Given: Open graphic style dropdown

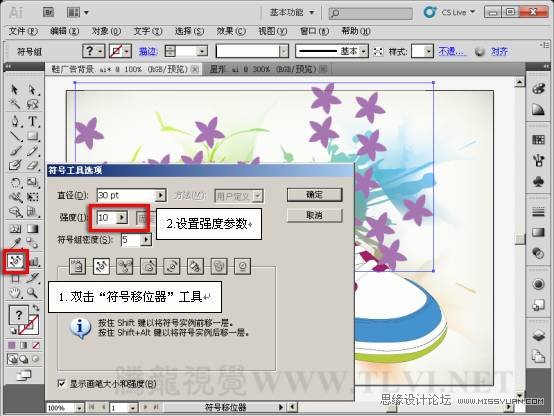Looking at the screenshot, I should (x=429, y=52).
